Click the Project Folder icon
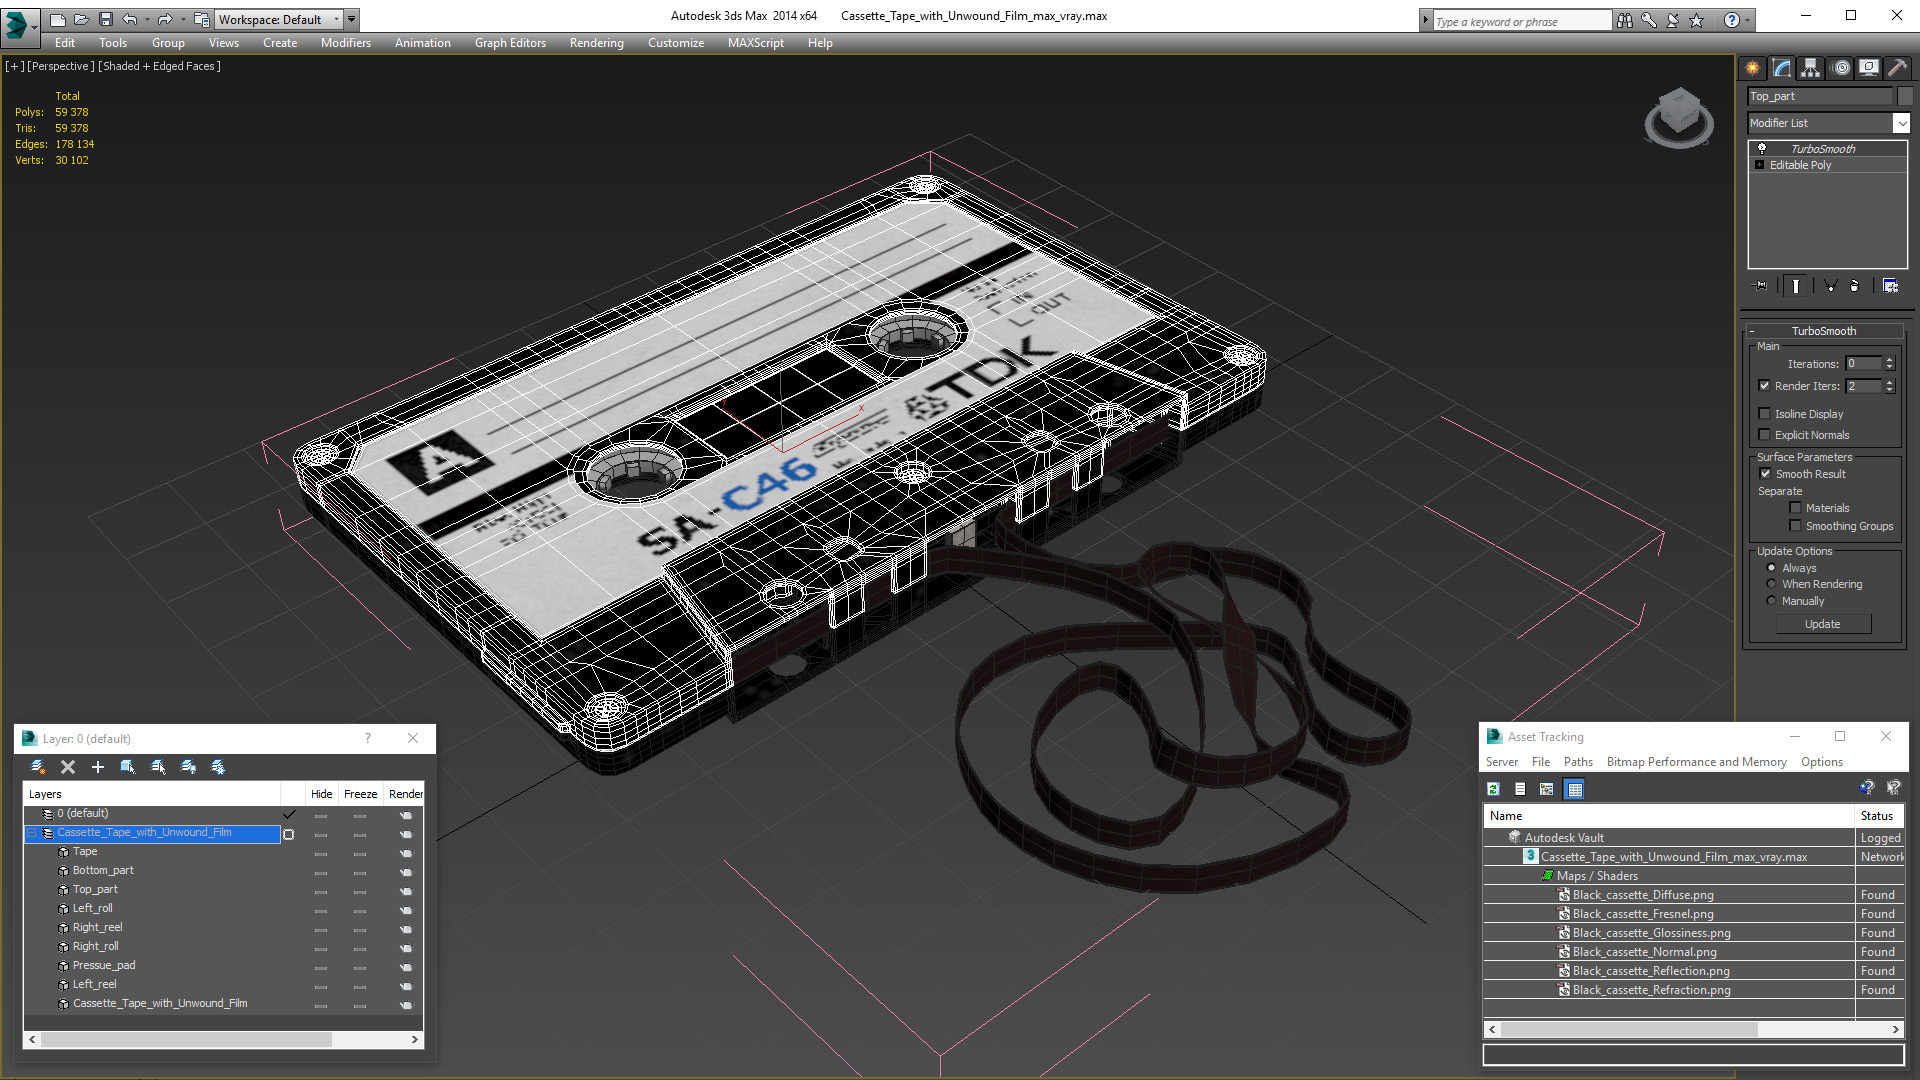 click(201, 19)
